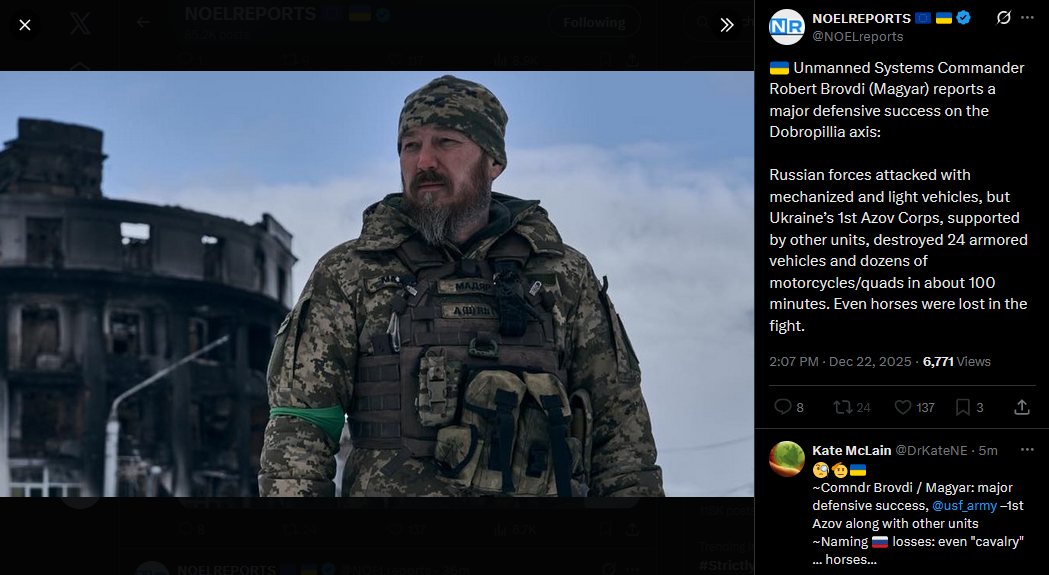Viewport: 1049px width, 575px height.
Task: Open the @NOELreports handle
Action: coord(858,37)
